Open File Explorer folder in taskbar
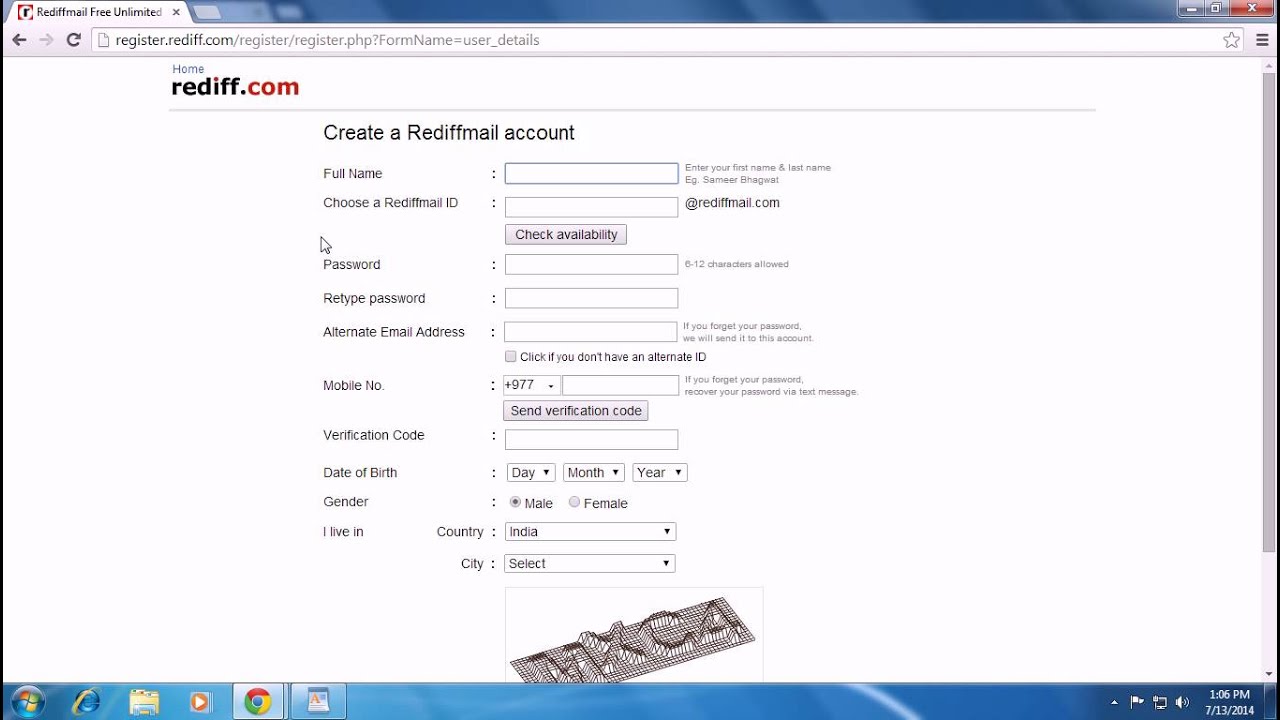The image size is (1280, 720). tap(144, 701)
